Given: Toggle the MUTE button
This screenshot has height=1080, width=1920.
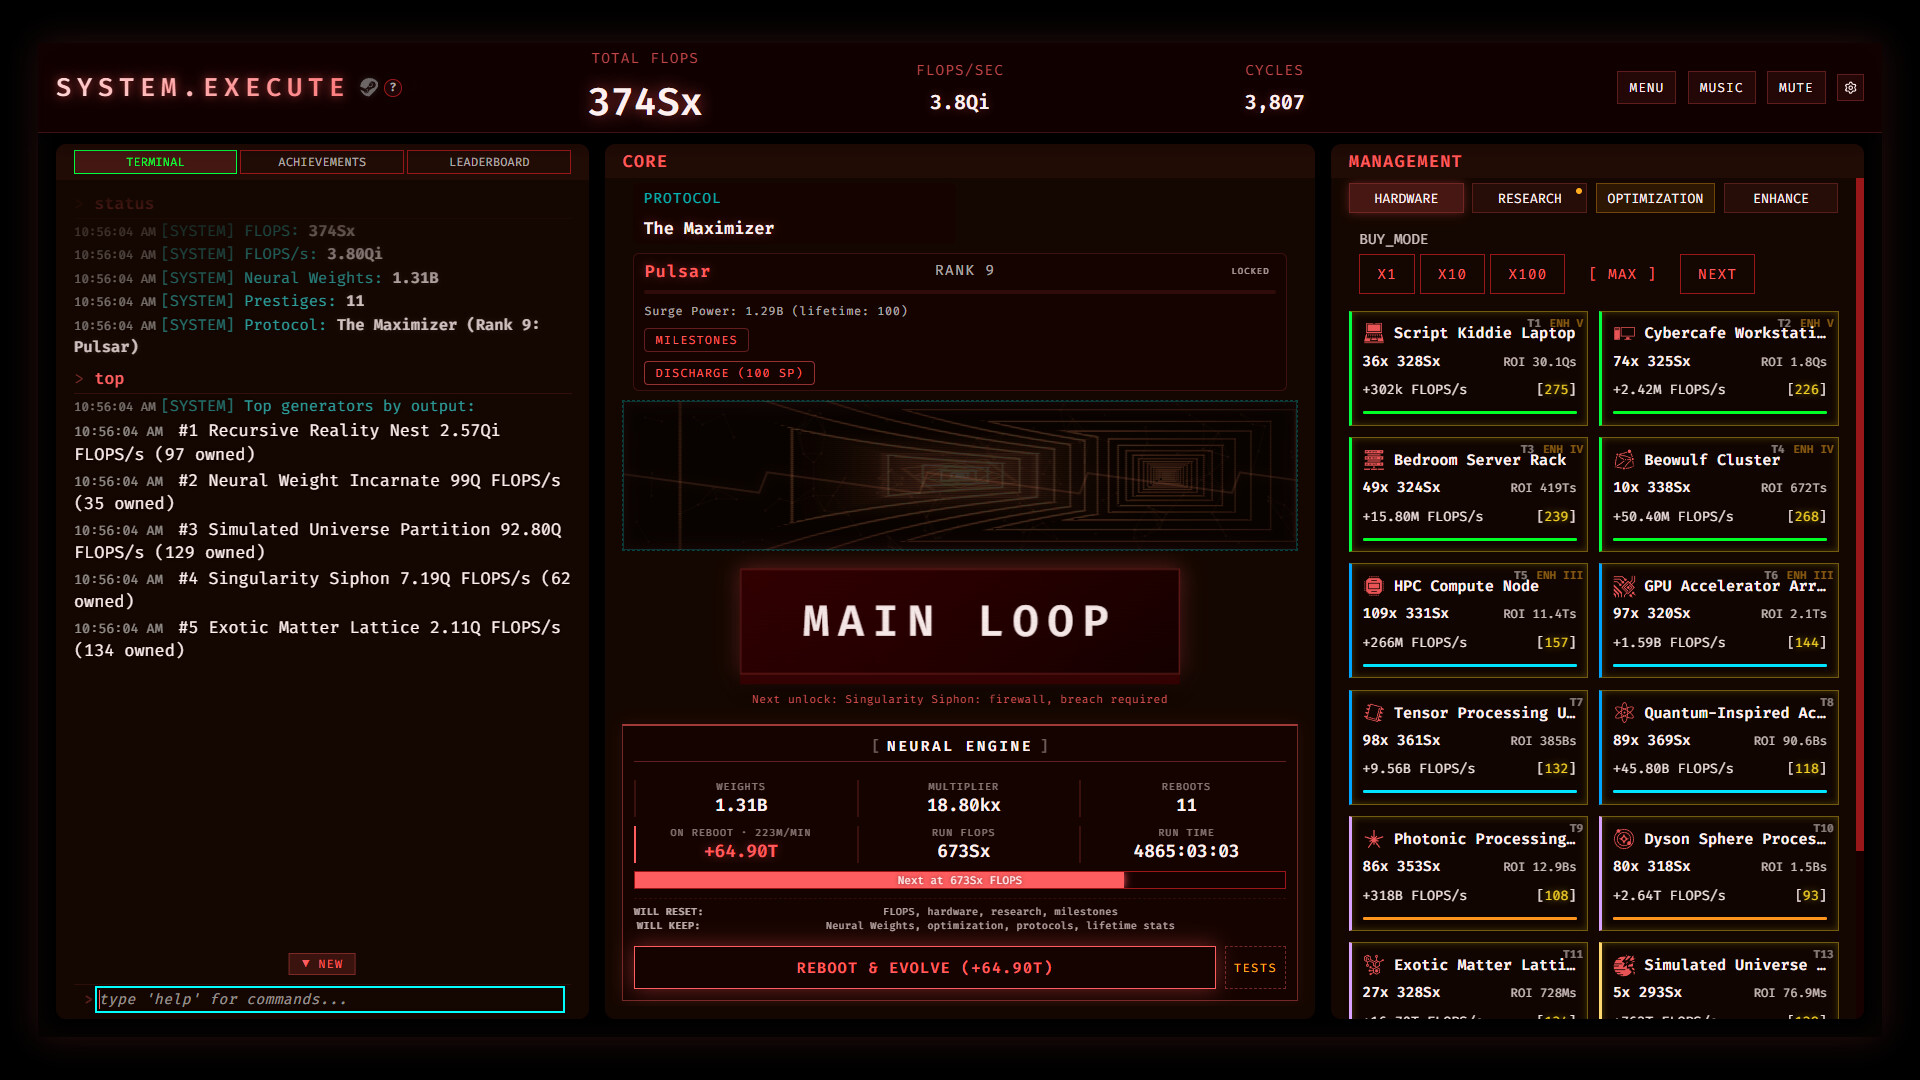Looking at the screenshot, I should coord(1795,88).
